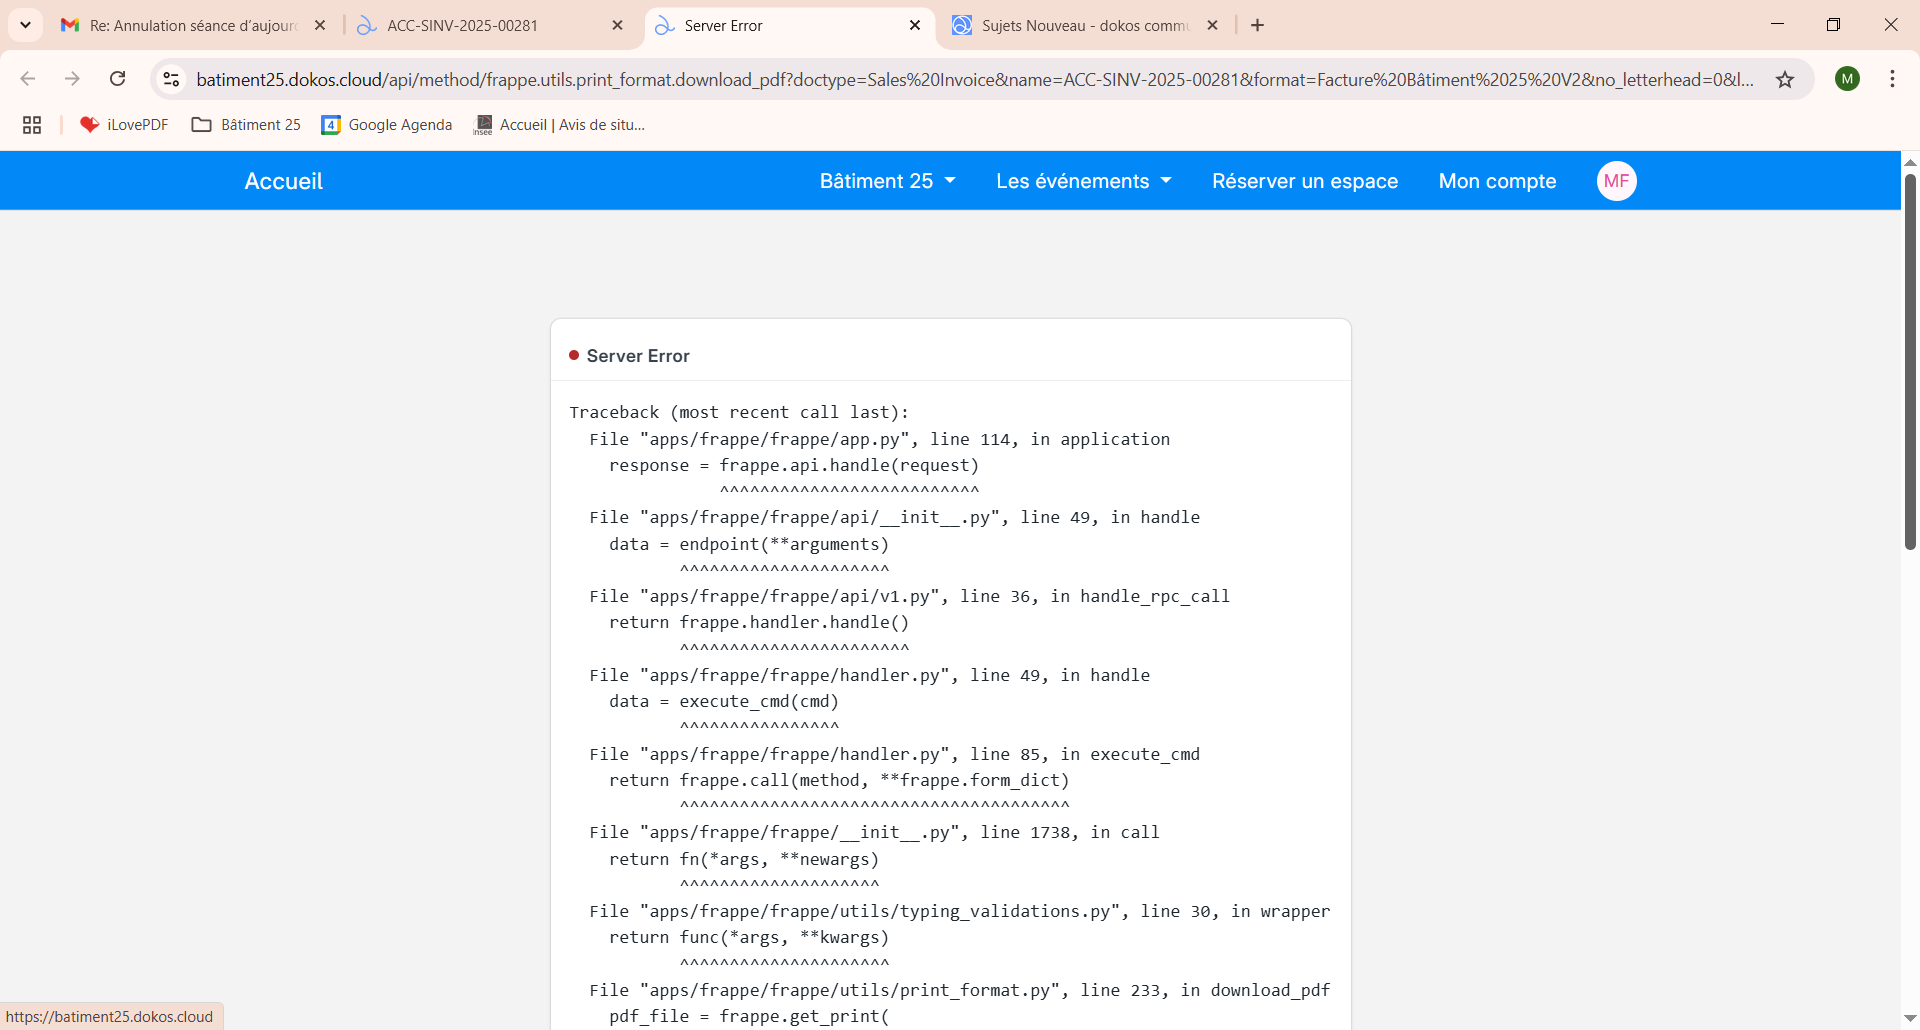Bookmark this page with the star icon

(x=1785, y=80)
